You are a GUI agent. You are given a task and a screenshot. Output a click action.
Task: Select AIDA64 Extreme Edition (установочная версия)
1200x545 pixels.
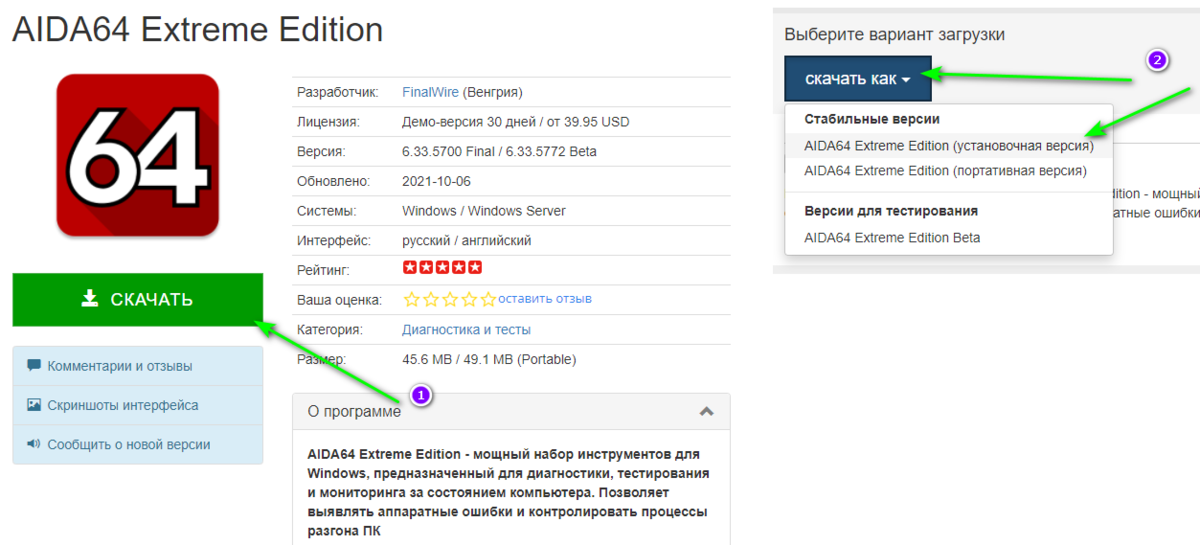[949, 145]
